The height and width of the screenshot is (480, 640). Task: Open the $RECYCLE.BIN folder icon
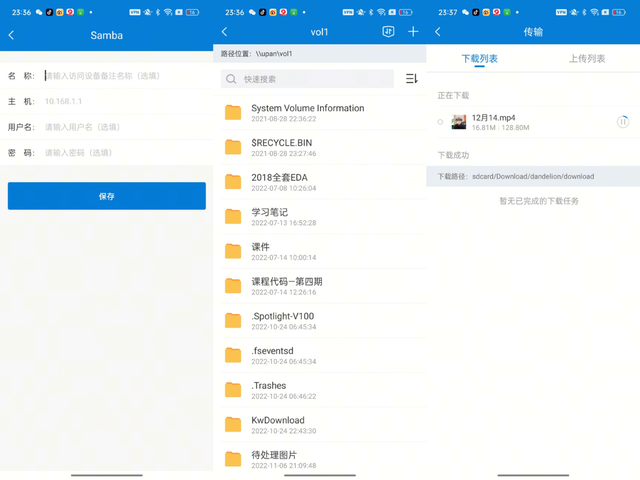(x=233, y=147)
